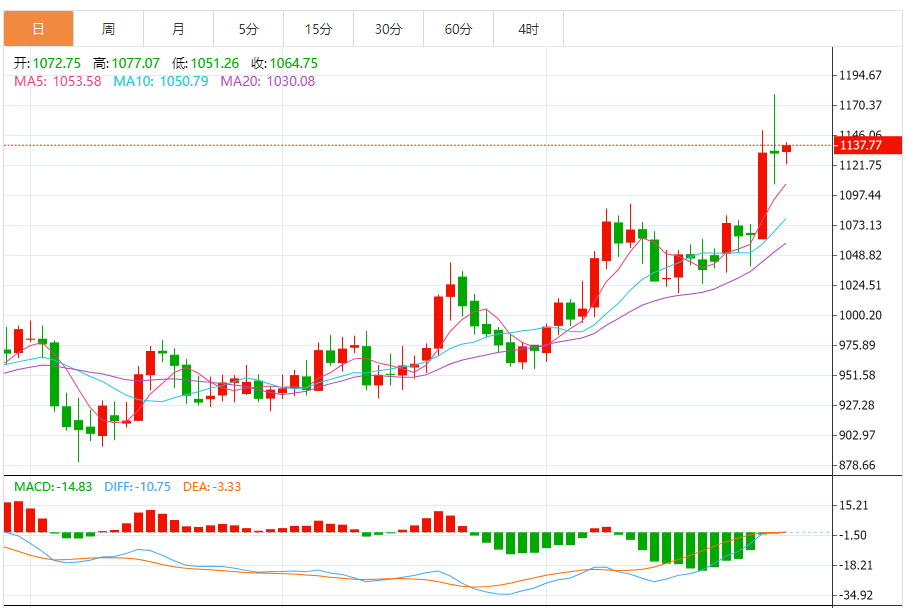Click the red 1137.77 current price label
907x608 pixels.
click(868, 145)
